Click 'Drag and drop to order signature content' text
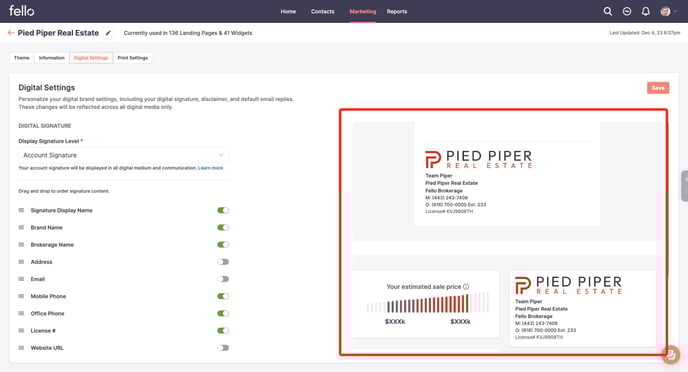The image size is (688, 372). [64, 191]
